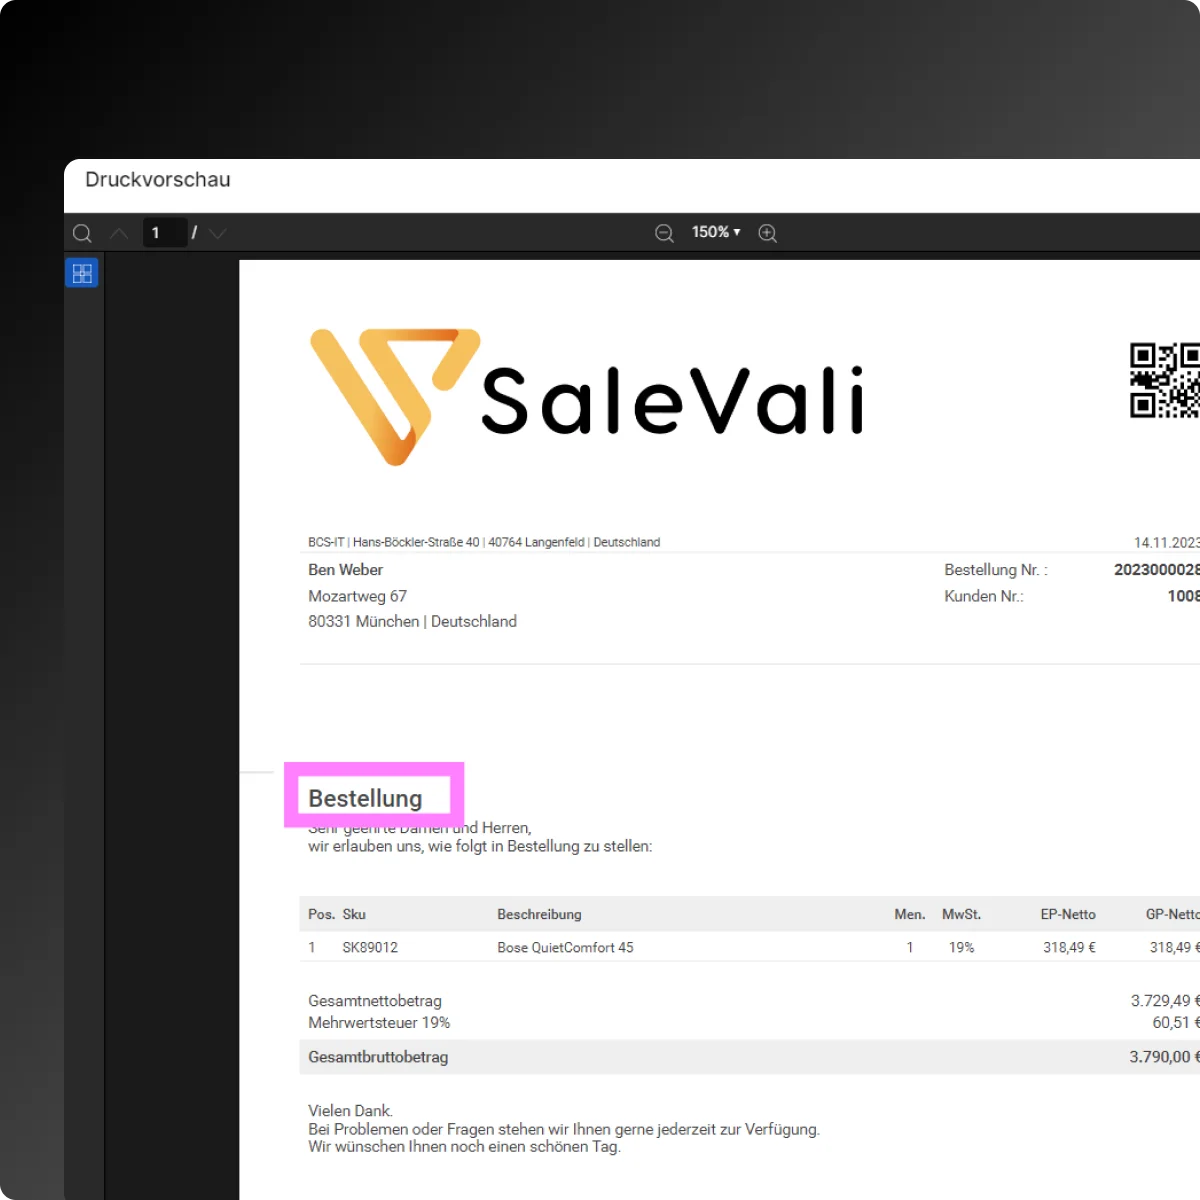Viewport: 1200px width, 1200px height.
Task: Click the Gesamtbruttobetrag total row
Action: coord(378,1057)
